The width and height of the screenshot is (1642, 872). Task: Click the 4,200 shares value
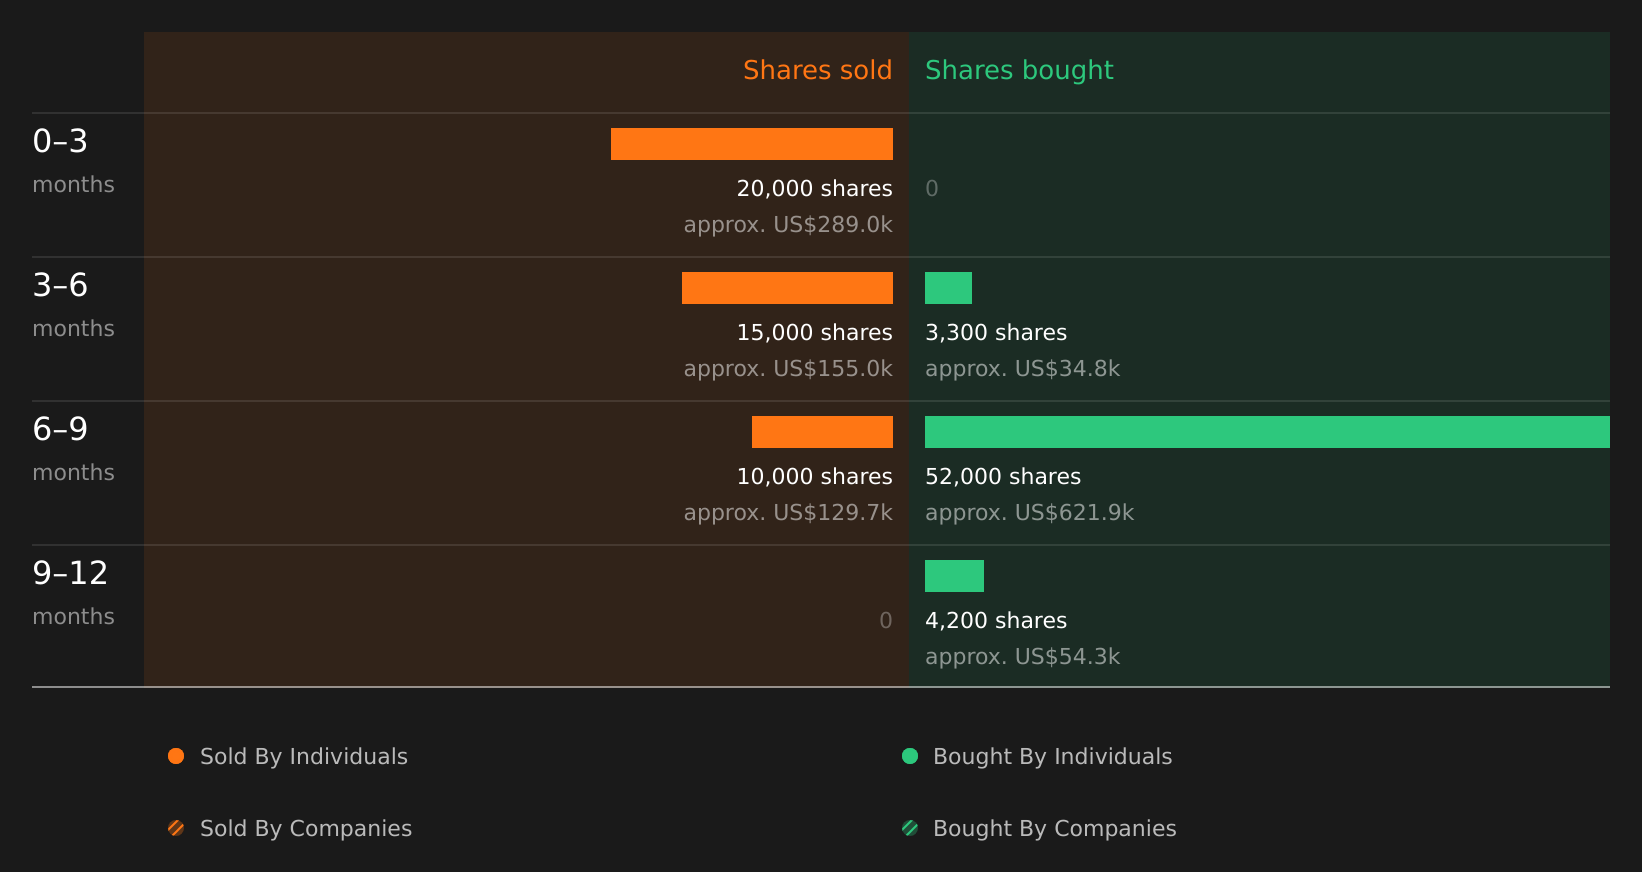(996, 621)
